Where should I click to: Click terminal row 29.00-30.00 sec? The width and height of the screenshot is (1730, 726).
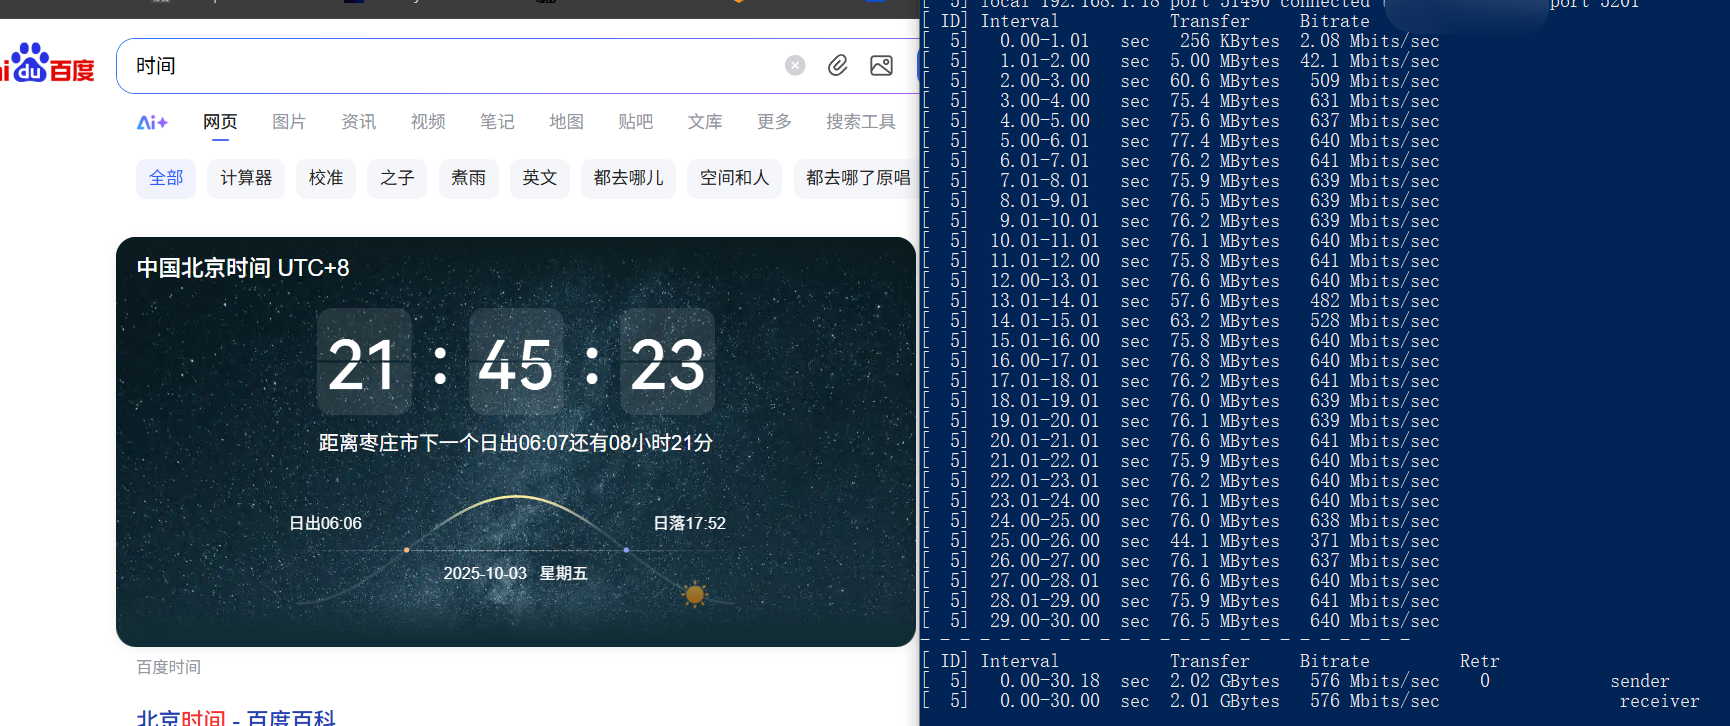click(1180, 621)
